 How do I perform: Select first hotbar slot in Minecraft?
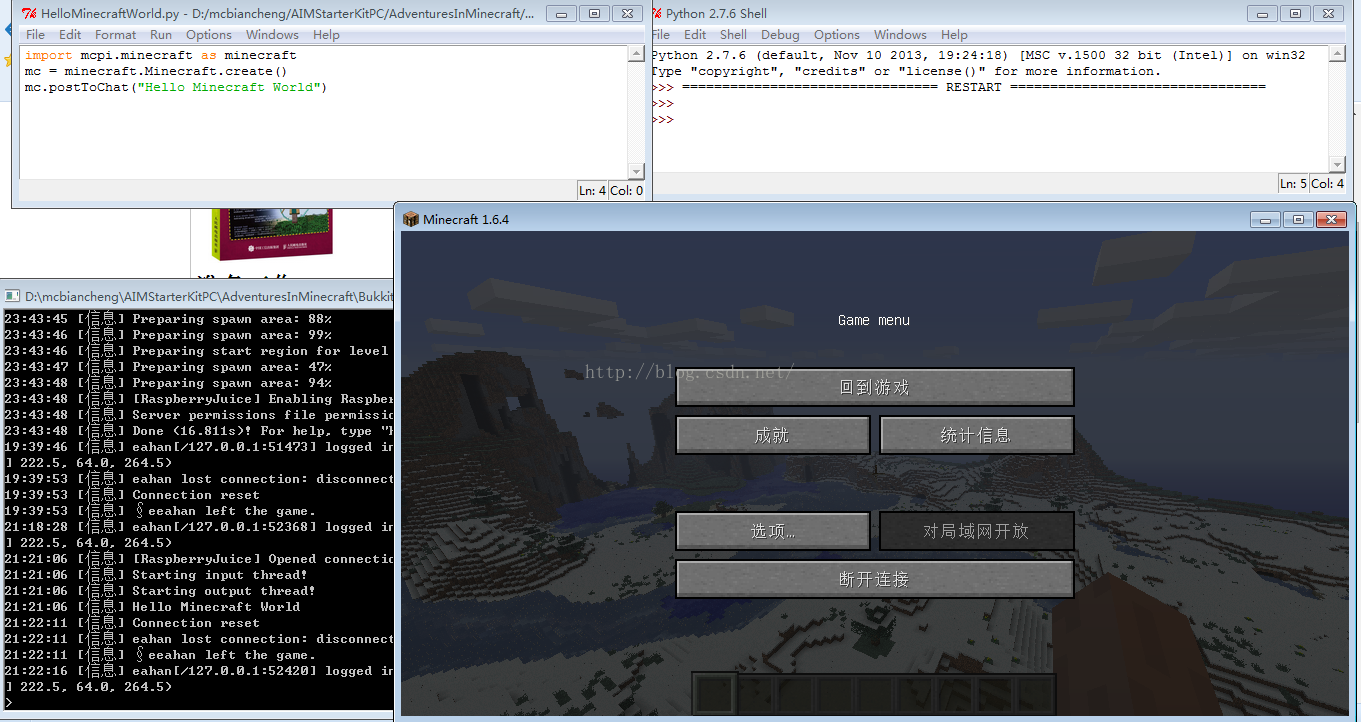coord(714,694)
